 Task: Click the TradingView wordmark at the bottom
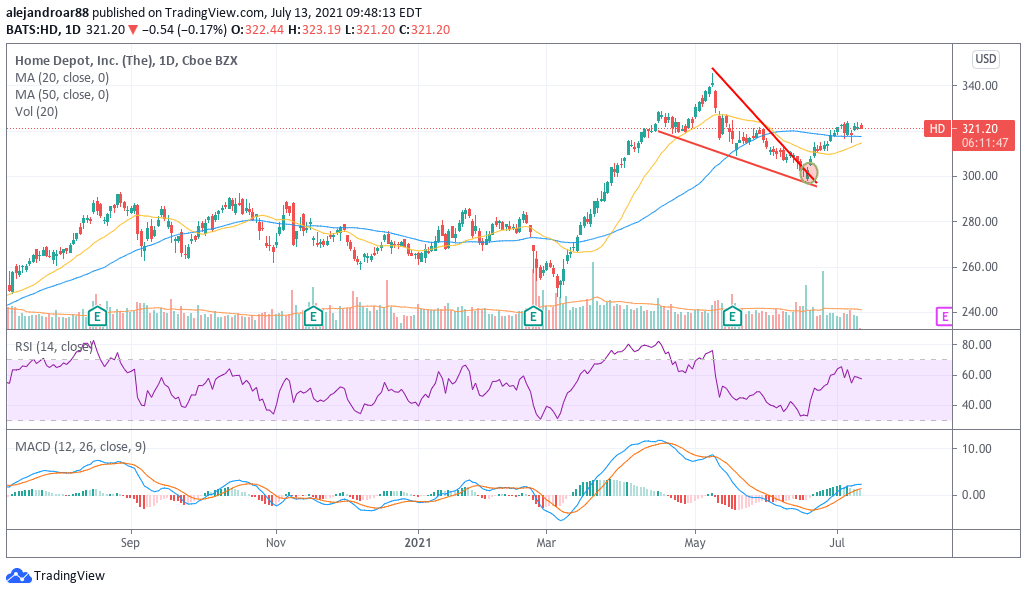(x=69, y=576)
